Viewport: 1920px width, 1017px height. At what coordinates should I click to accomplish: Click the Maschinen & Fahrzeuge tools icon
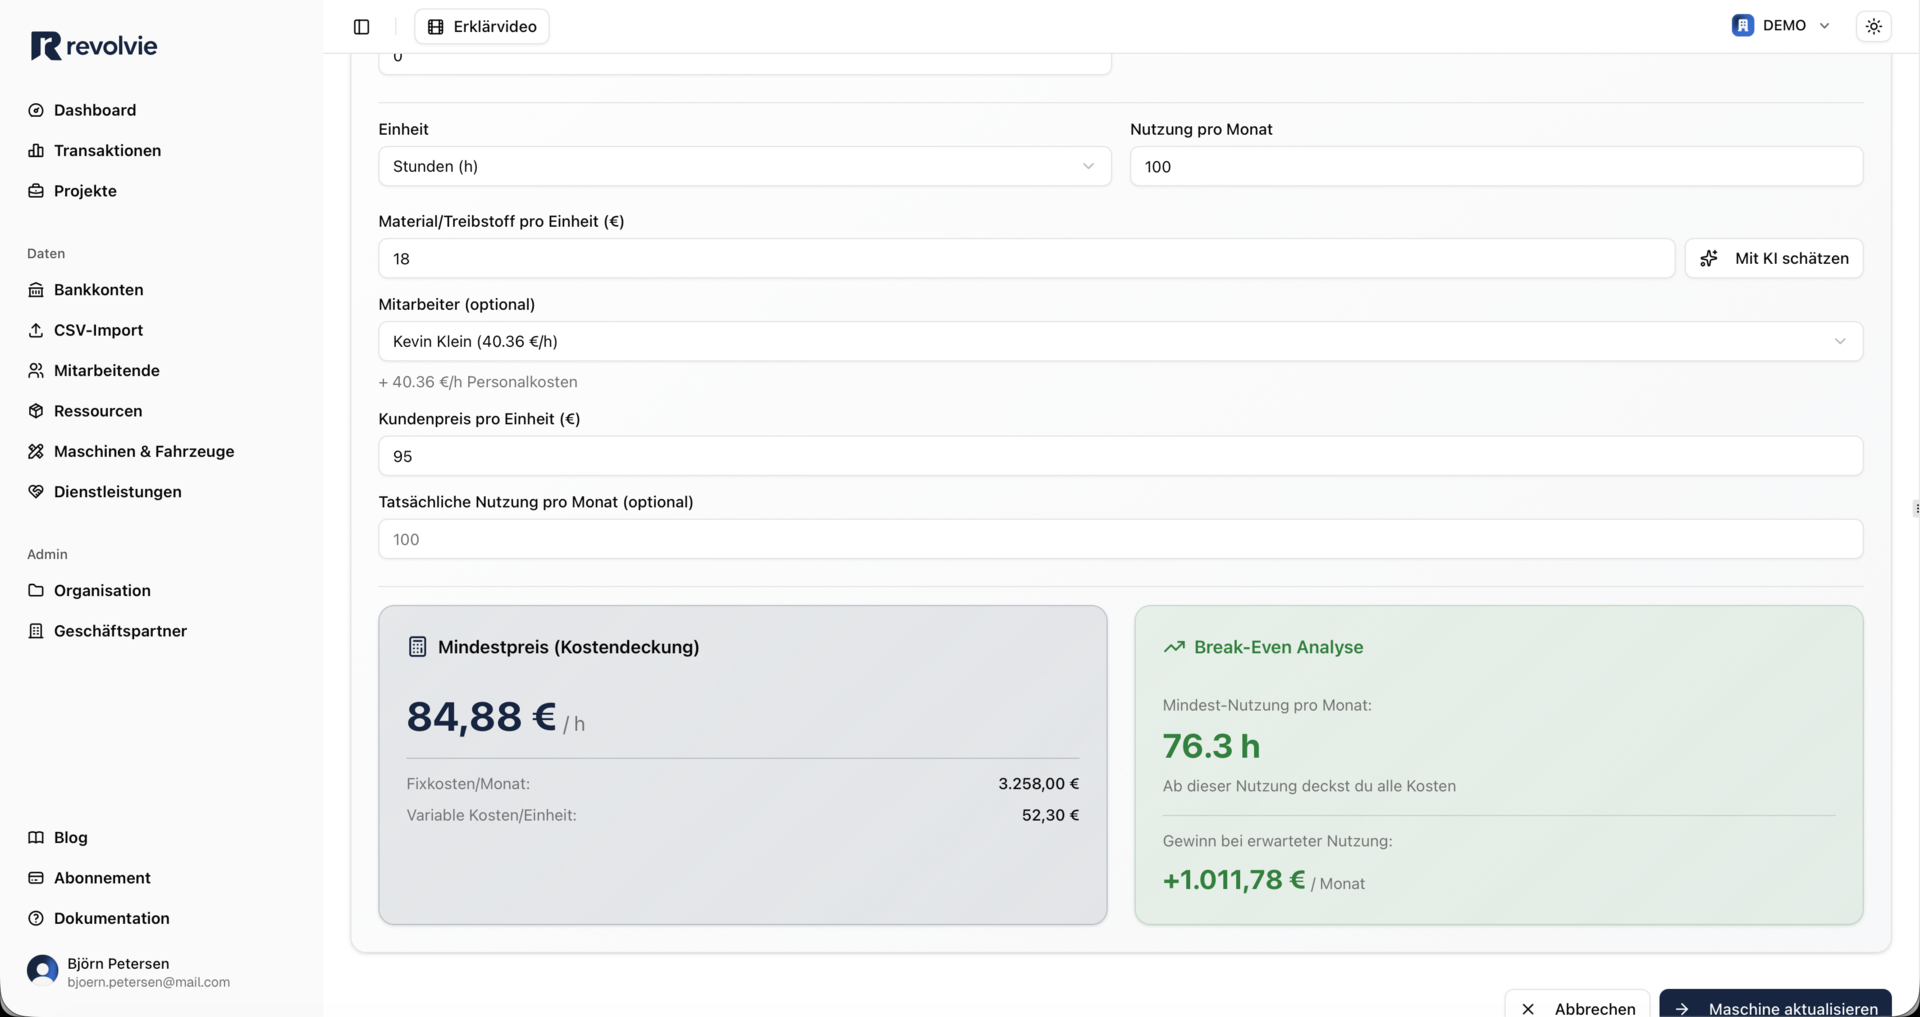(x=36, y=452)
